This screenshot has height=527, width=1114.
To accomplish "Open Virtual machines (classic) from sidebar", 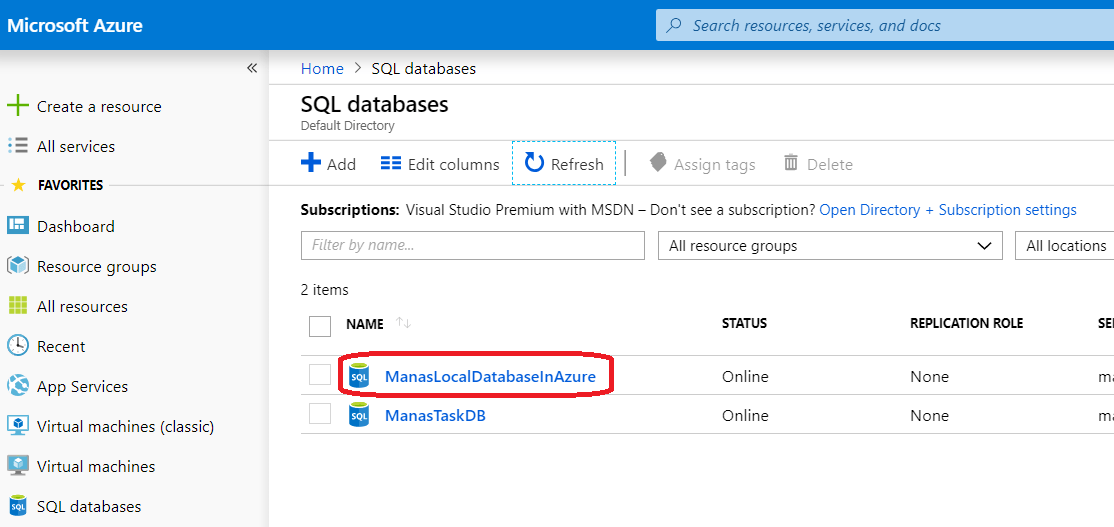I will coord(126,426).
